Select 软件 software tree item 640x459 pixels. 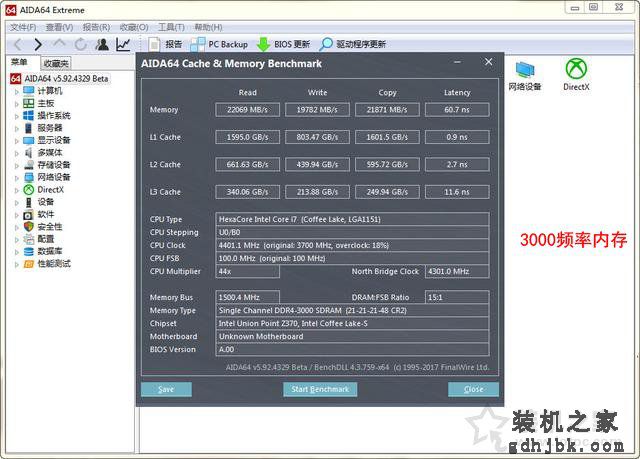(x=39, y=214)
